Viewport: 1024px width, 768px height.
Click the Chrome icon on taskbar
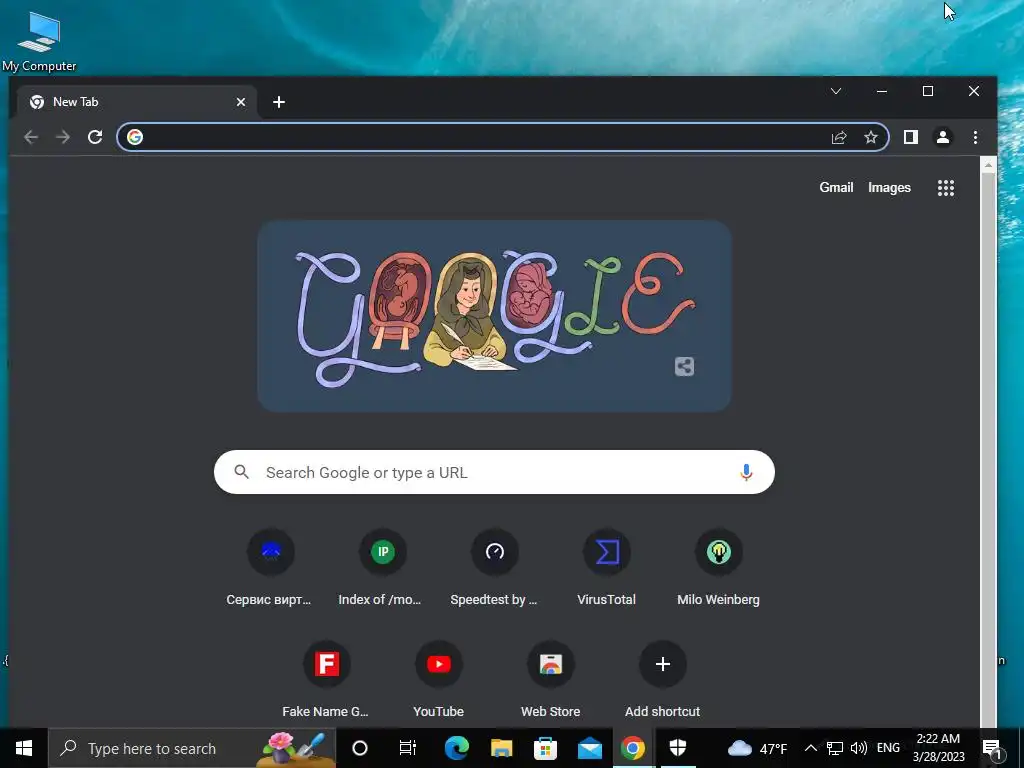click(633, 748)
